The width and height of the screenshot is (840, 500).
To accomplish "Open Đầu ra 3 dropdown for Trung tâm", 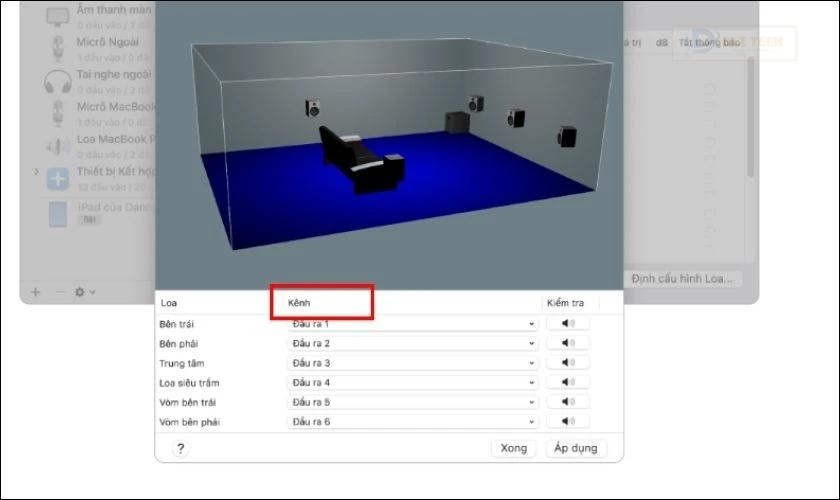I will (x=412, y=363).
